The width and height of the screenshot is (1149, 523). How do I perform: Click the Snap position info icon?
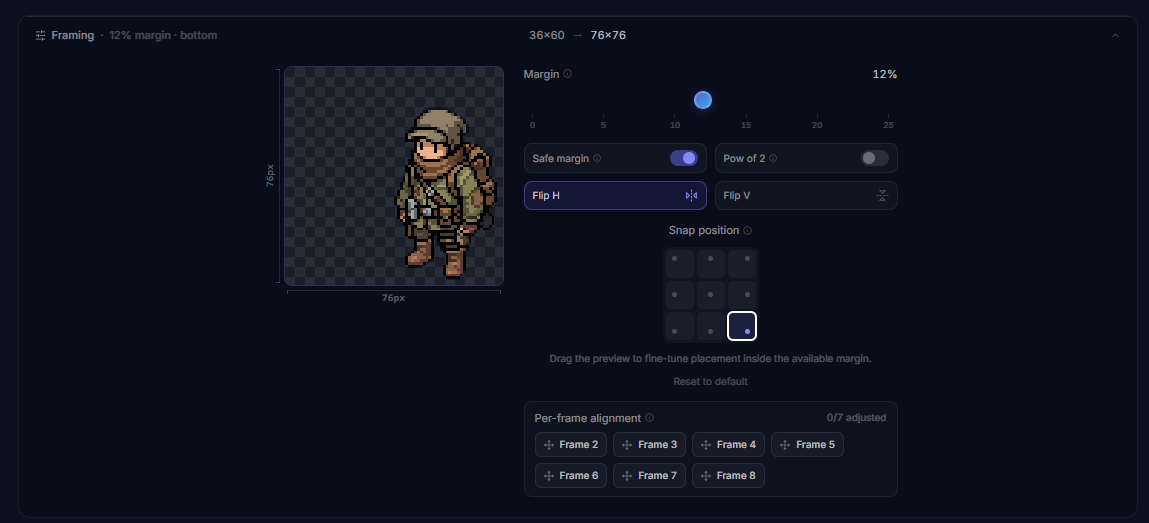click(748, 231)
